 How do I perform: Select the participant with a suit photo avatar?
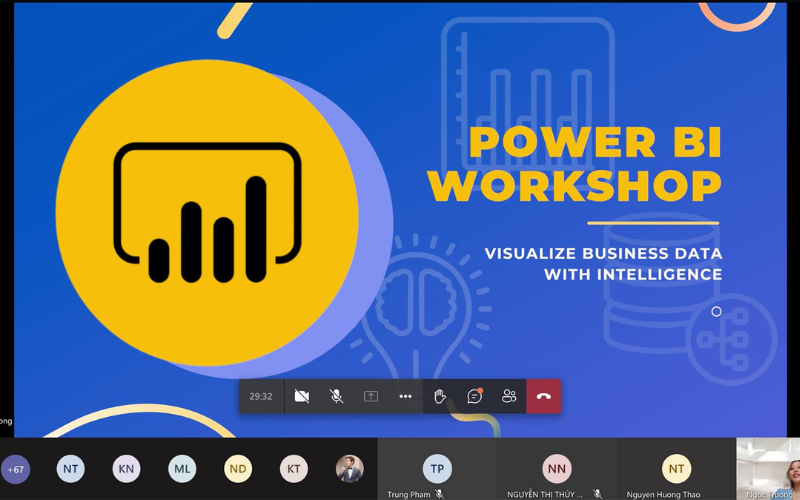point(349,469)
